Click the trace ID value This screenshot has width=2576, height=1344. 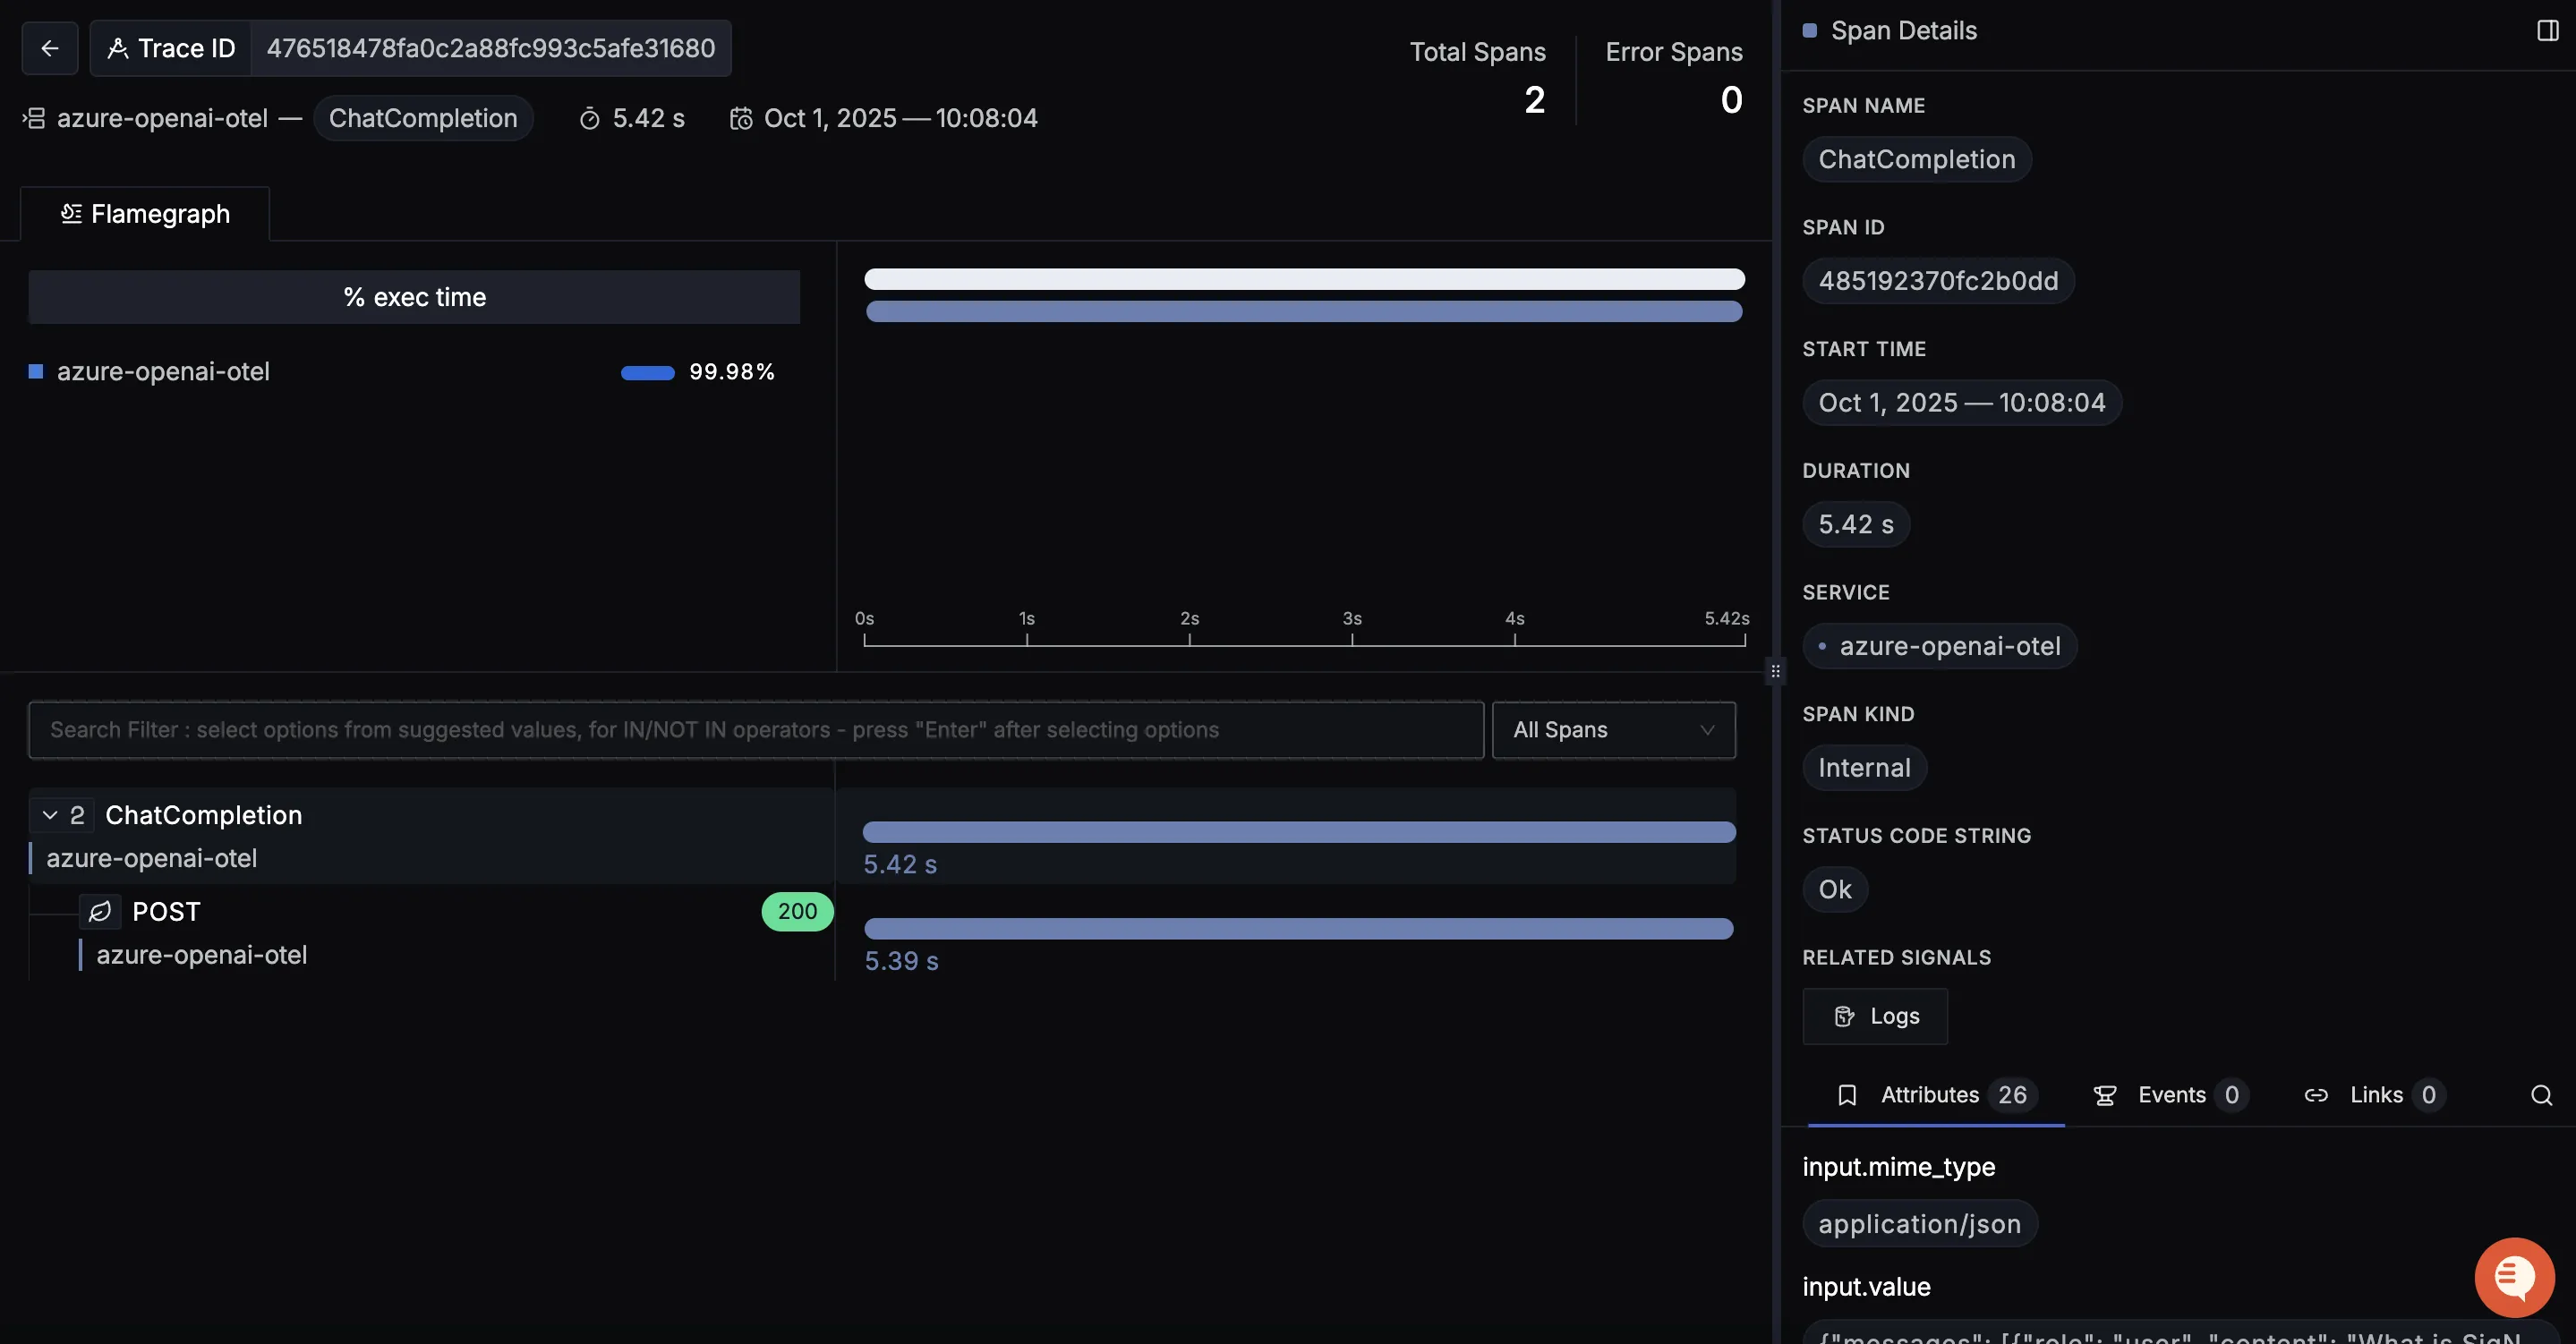coord(490,48)
